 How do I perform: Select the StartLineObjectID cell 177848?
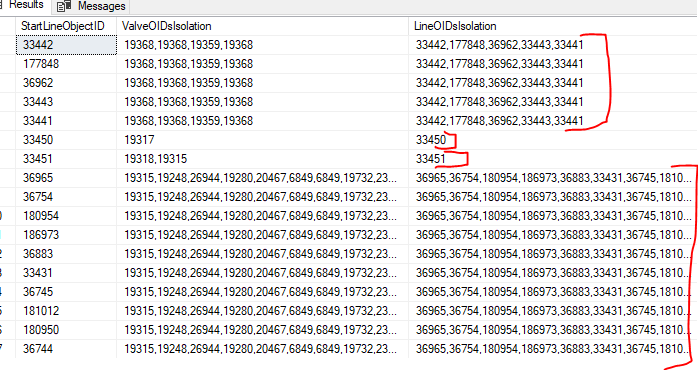[x=66, y=64]
